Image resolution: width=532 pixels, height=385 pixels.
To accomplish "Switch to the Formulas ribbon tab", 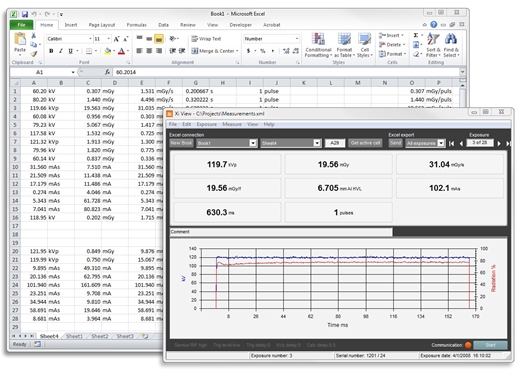I will [136, 25].
